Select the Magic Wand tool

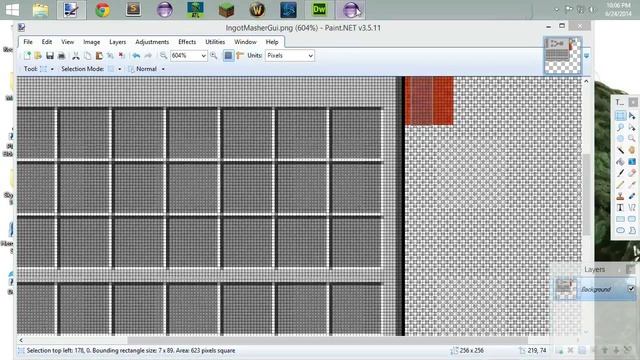(x=620, y=150)
